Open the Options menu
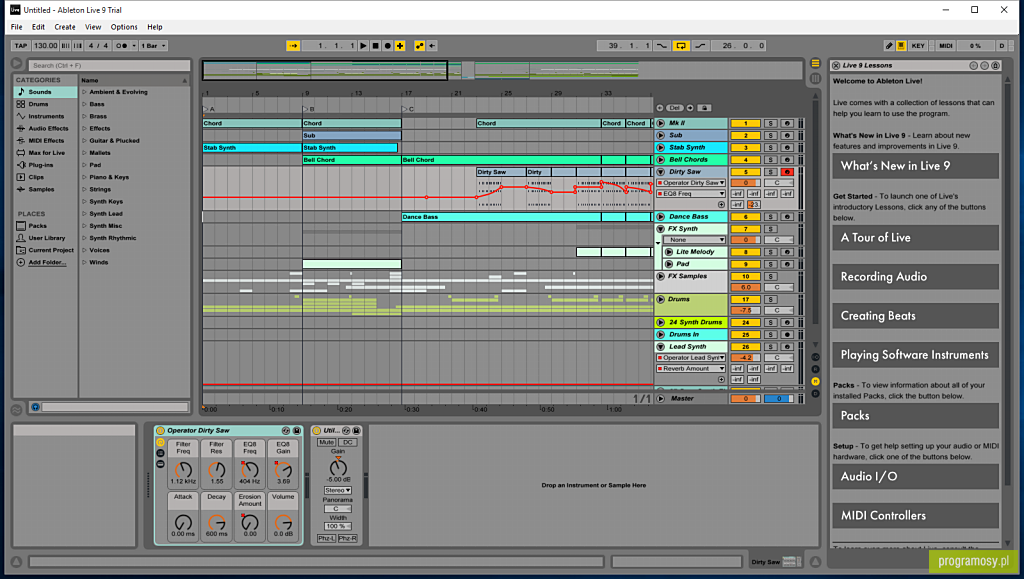Screen dimensions: 1024x579 124,27
